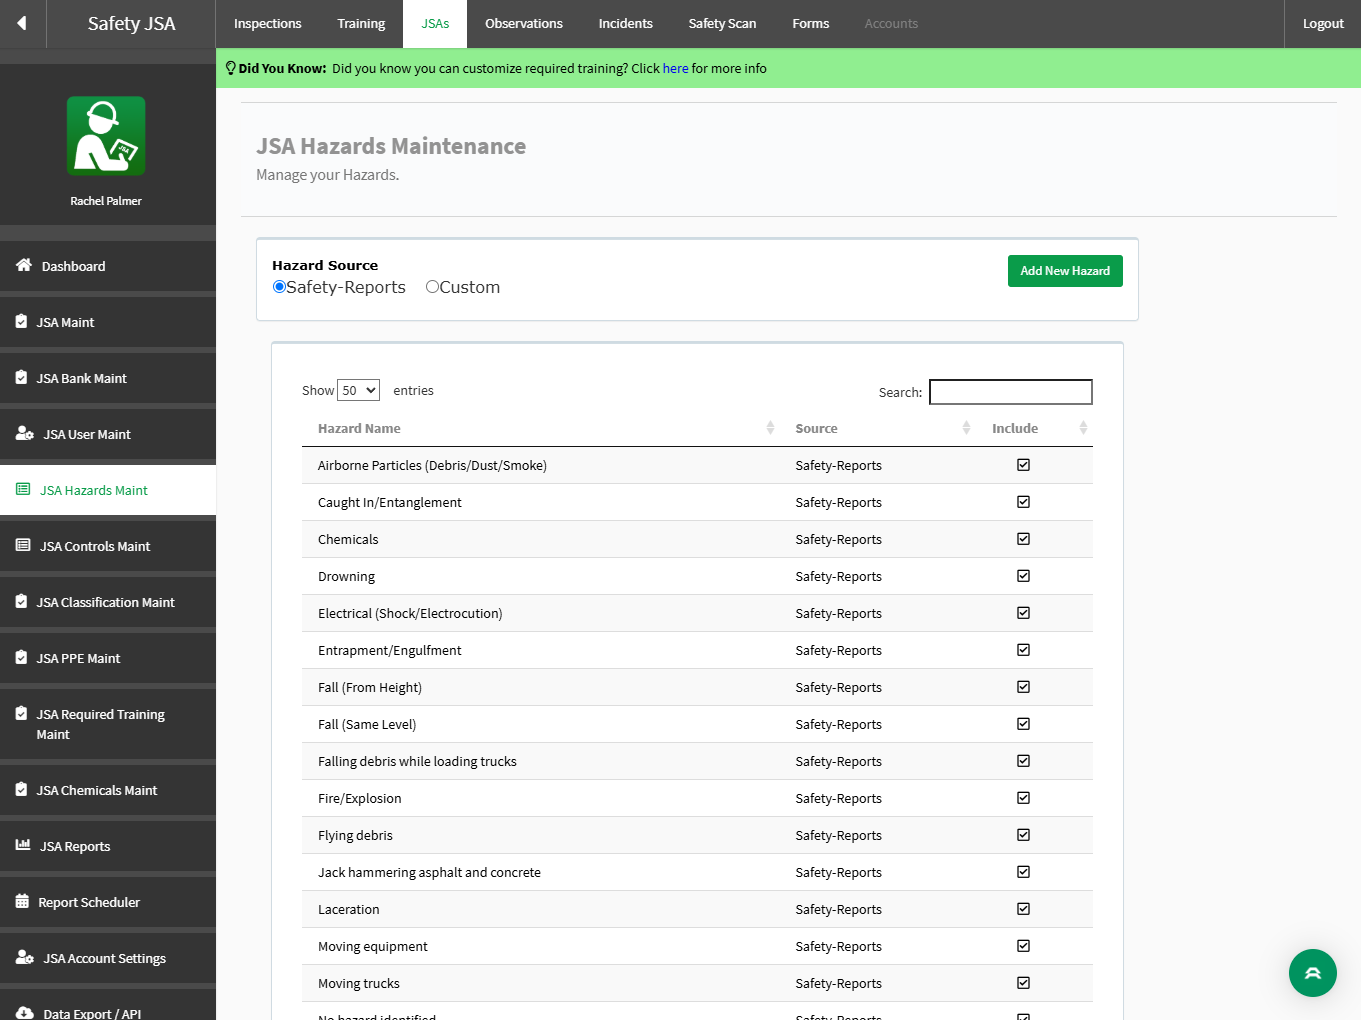Click the JSA User Maint icon
1361x1020 pixels.
(25, 434)
